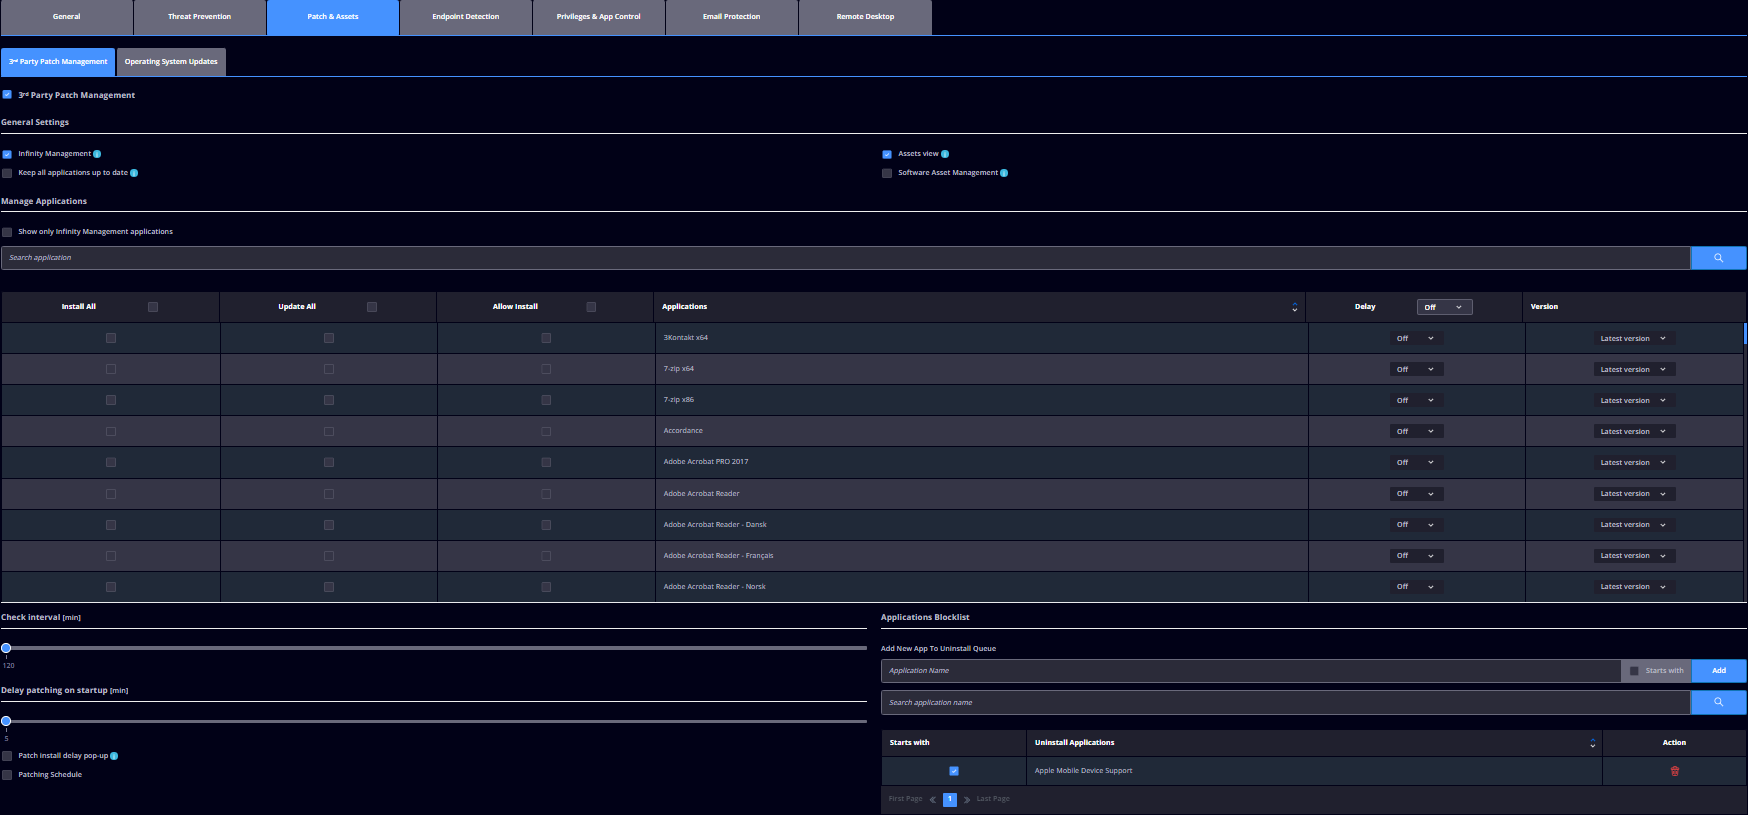Viewport: 1748px width, 815px height.
Task: Delete Apple Mobile Device Support entry
Action: coord(1675,771)
